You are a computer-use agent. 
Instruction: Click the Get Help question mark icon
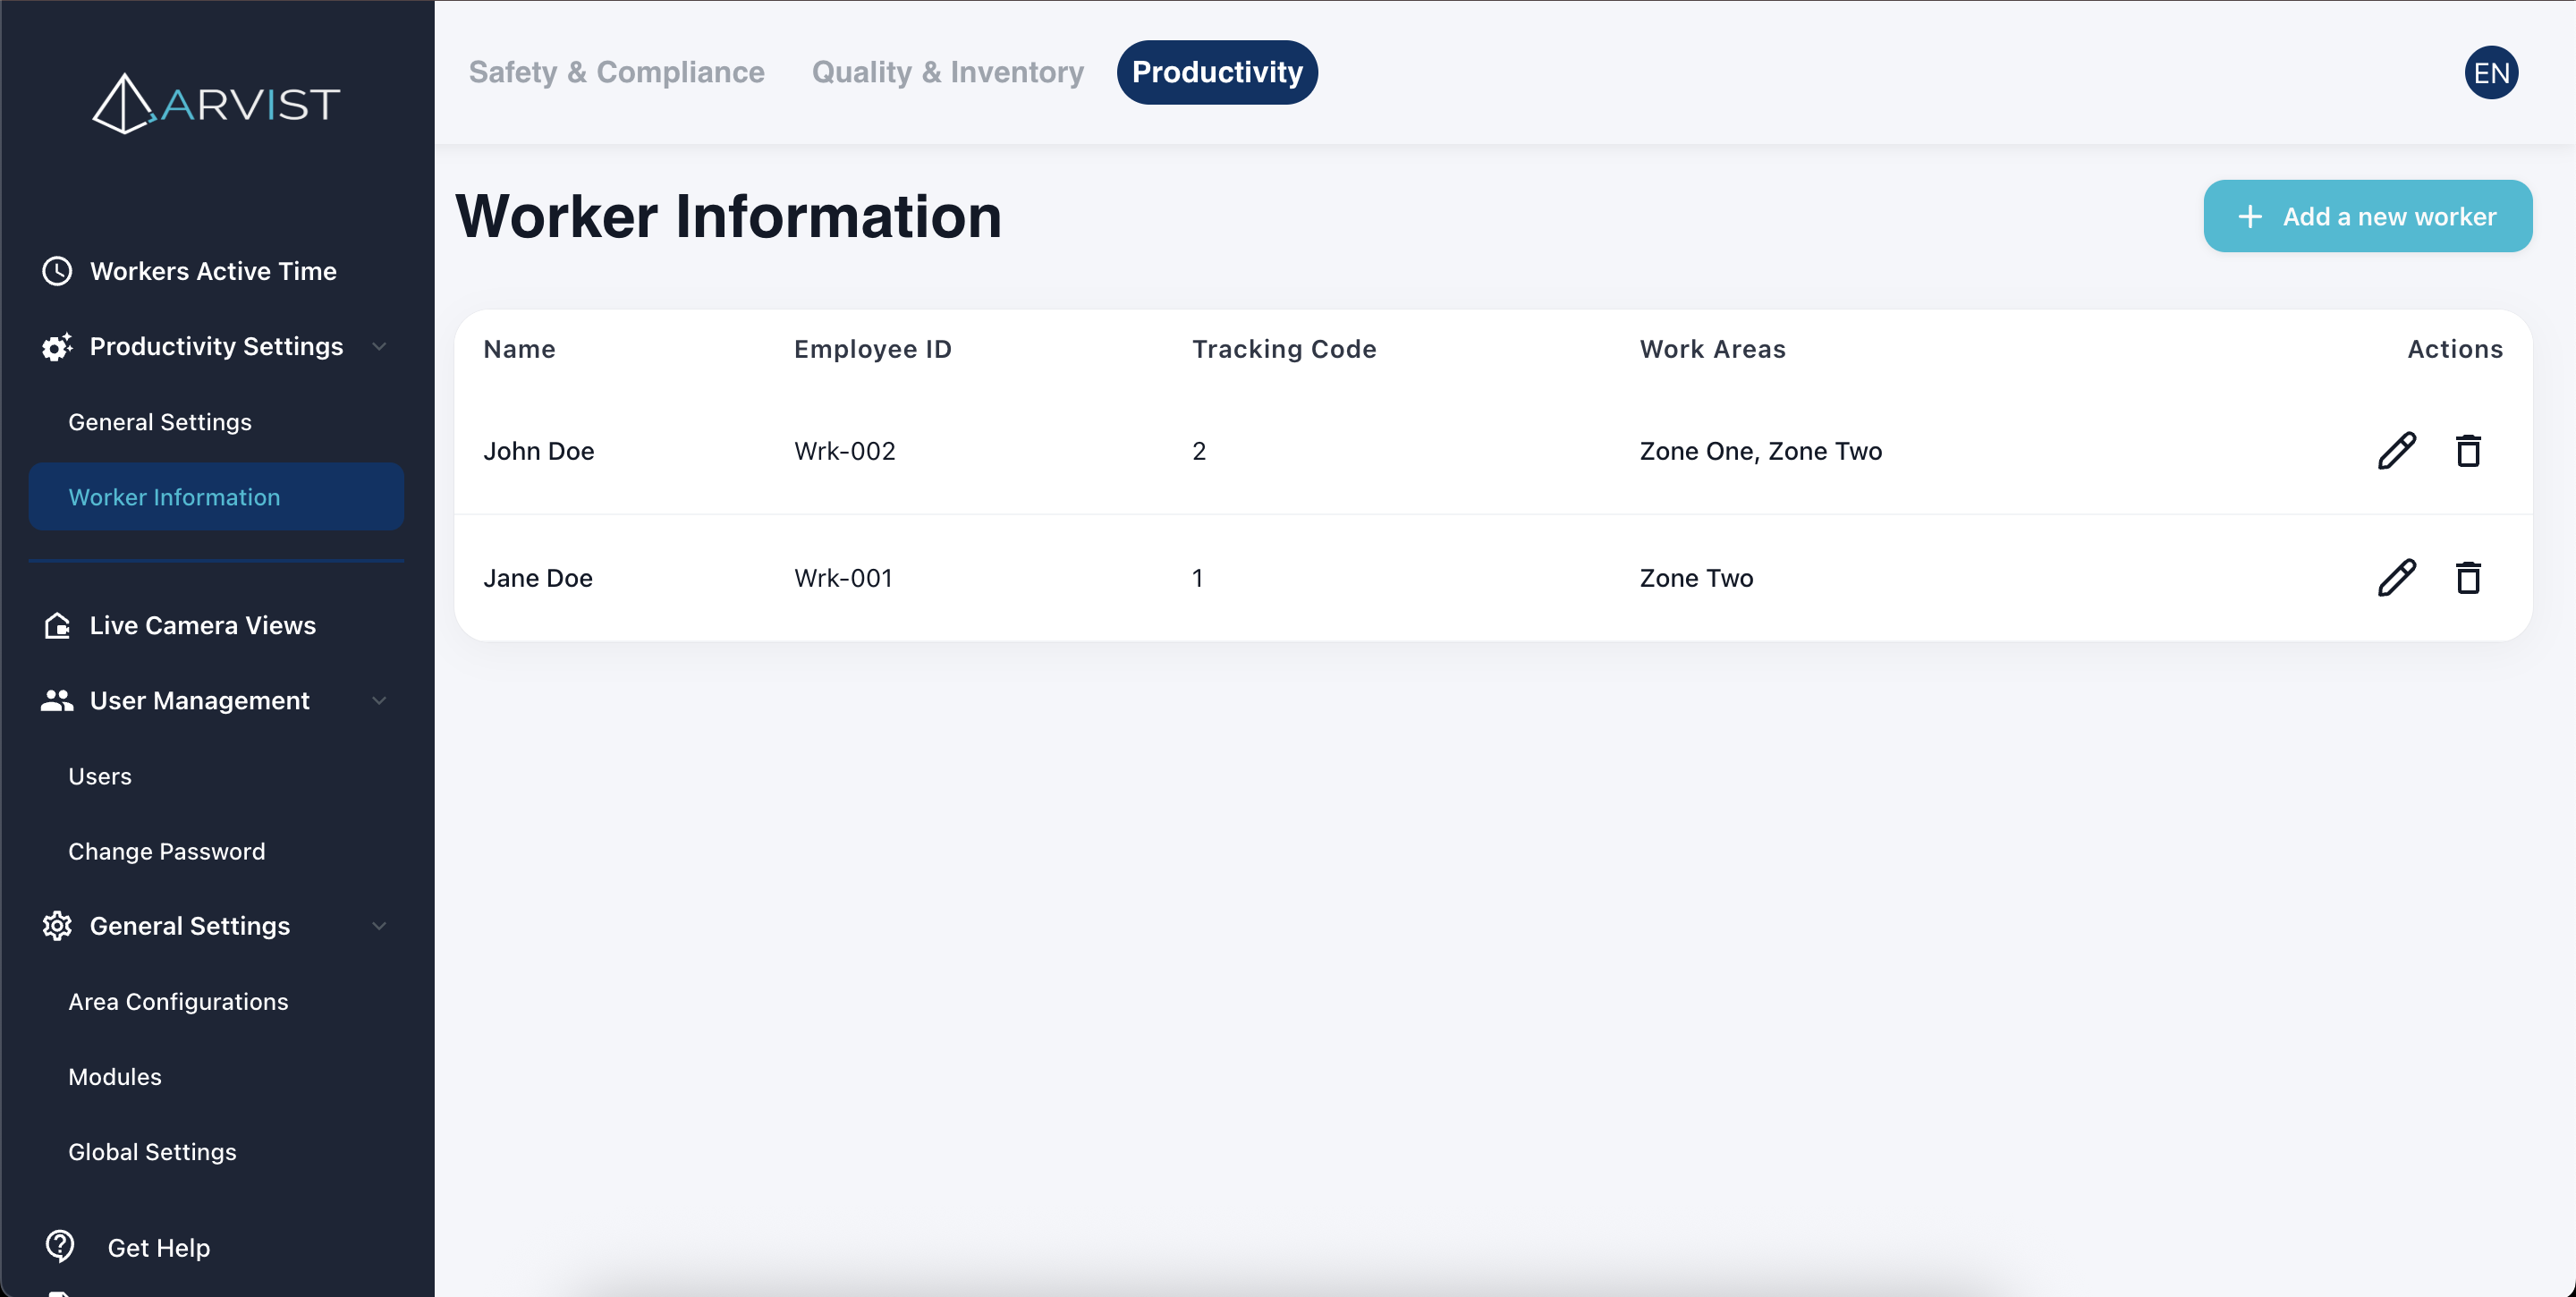[x=60, y=1246]
